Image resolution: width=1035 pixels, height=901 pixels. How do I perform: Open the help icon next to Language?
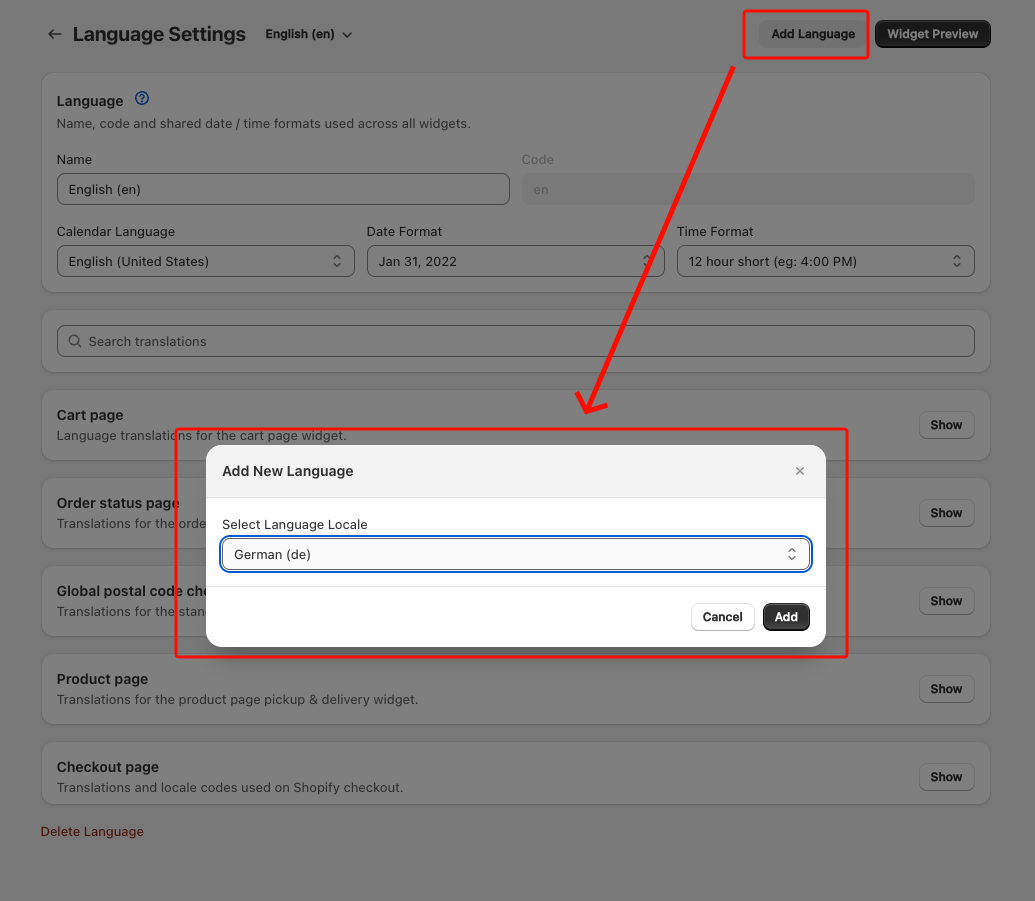(x=142, y=99)
